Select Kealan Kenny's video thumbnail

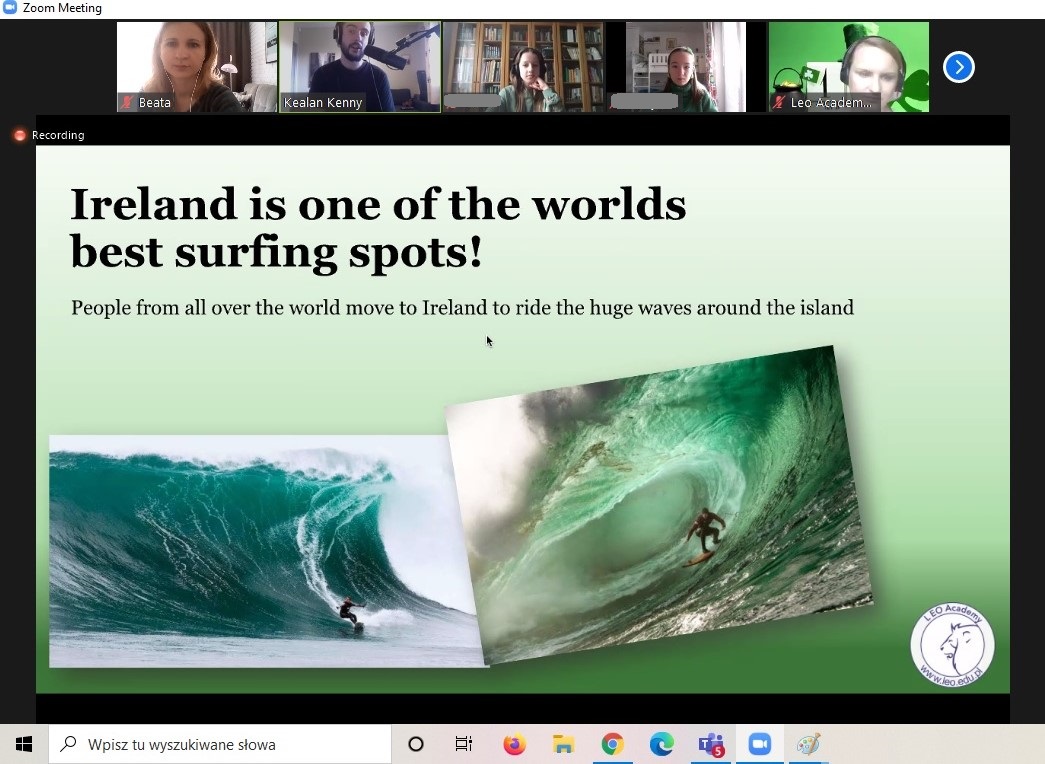point(360,67)
